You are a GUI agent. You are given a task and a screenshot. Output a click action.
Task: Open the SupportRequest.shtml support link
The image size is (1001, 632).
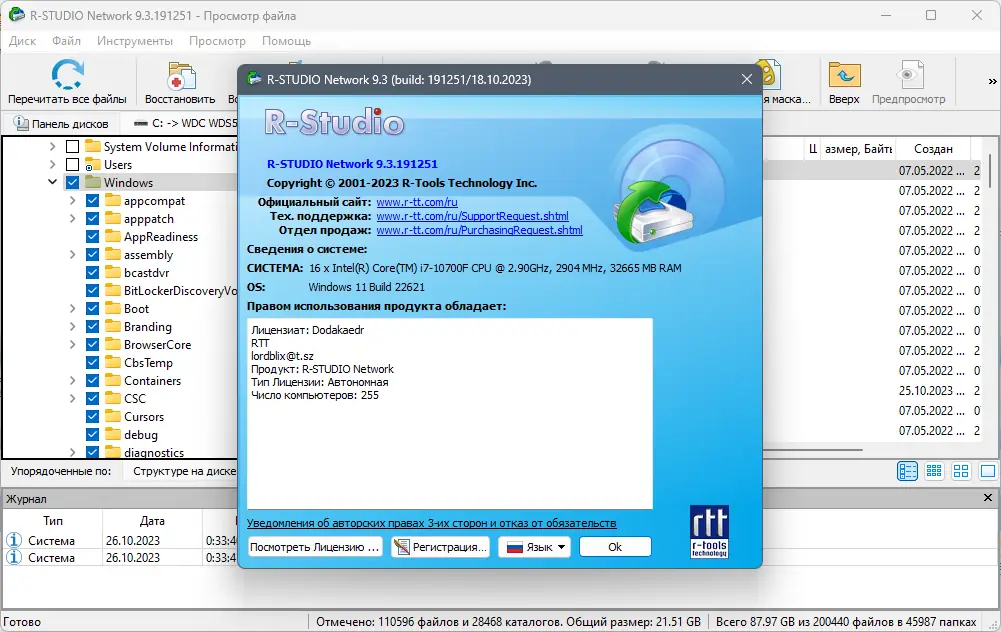472,216
